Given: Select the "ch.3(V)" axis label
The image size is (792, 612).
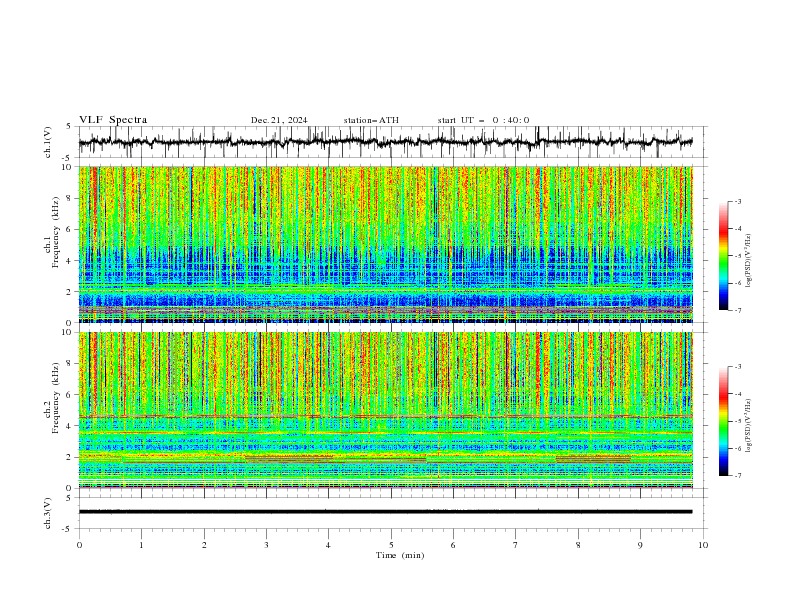Looking at the screenshot, I should pyautogui.click(x=48, y=513).
